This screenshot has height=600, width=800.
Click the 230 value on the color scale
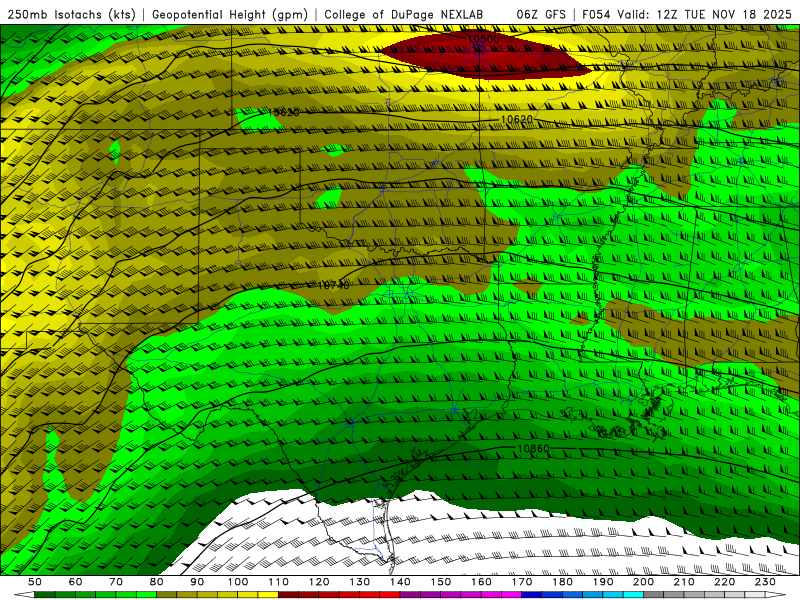pyautogui.click(x=765, y=582)
